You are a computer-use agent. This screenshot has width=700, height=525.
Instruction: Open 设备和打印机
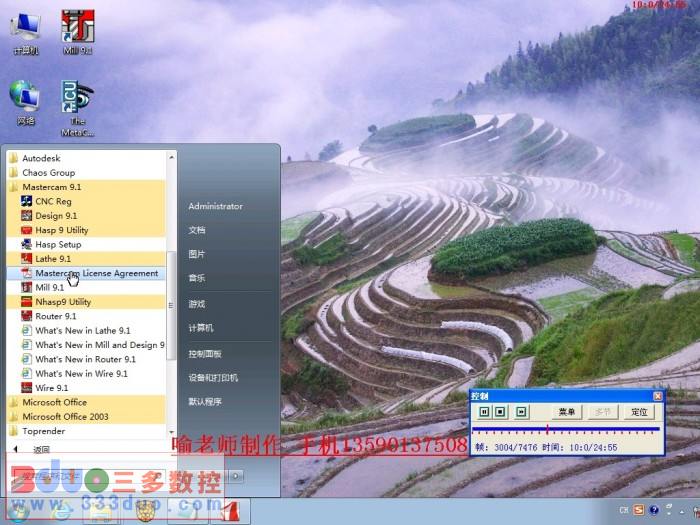tap(213, 378)
